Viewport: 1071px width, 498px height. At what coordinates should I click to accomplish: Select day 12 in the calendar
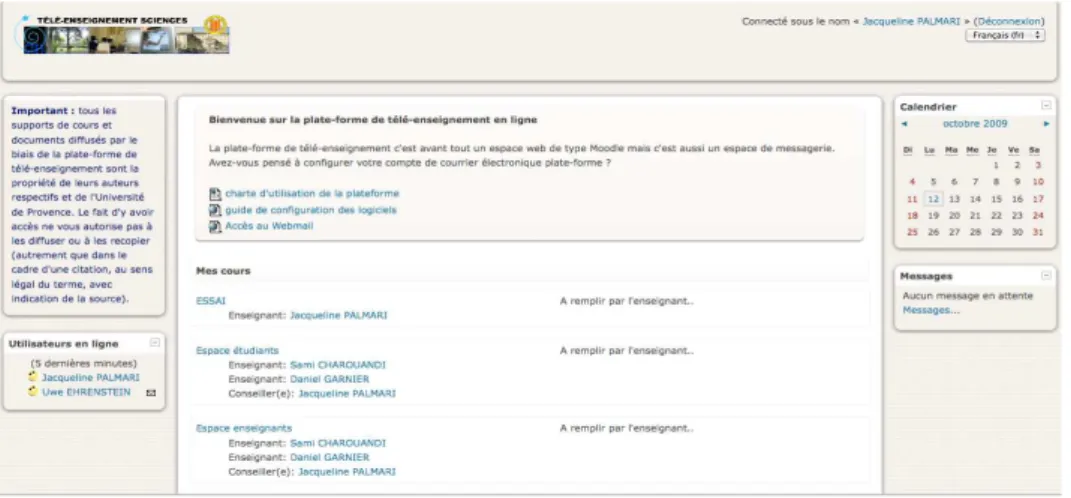click(x=933, y=199)
